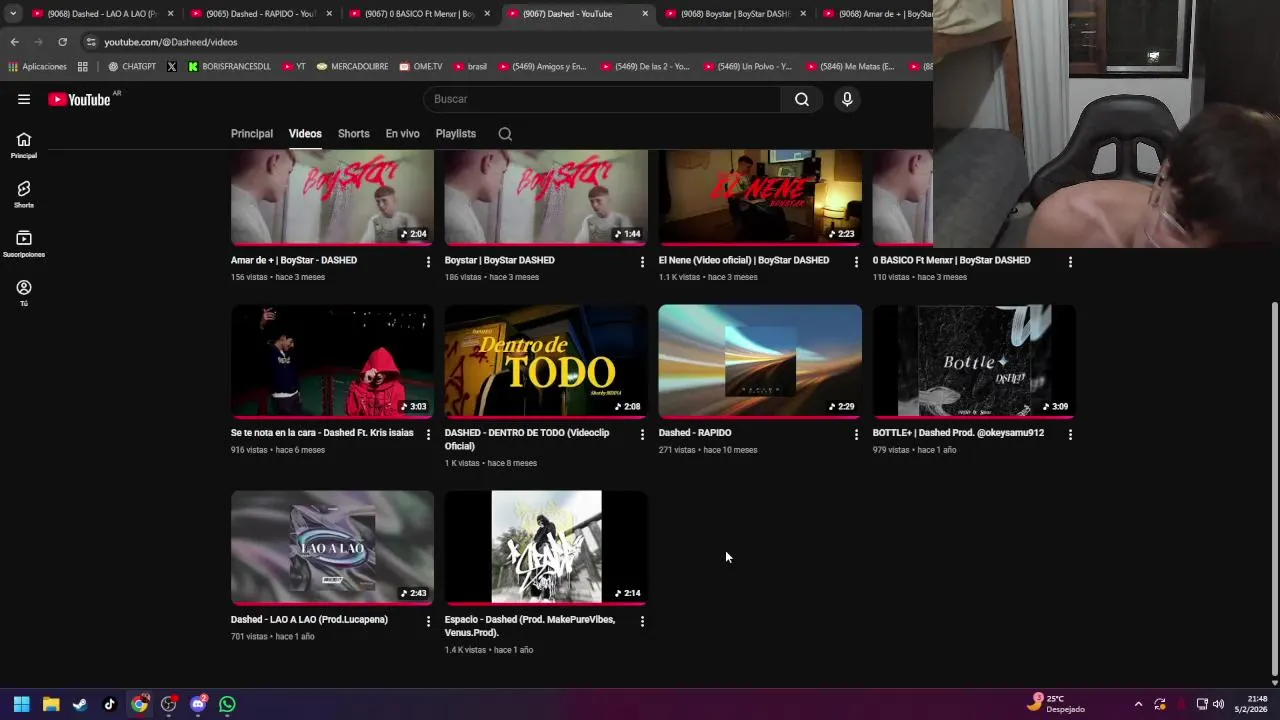The image size is (1280, 720).
Task: Switch to the Shorts channel tab
Action: point(353,134)
